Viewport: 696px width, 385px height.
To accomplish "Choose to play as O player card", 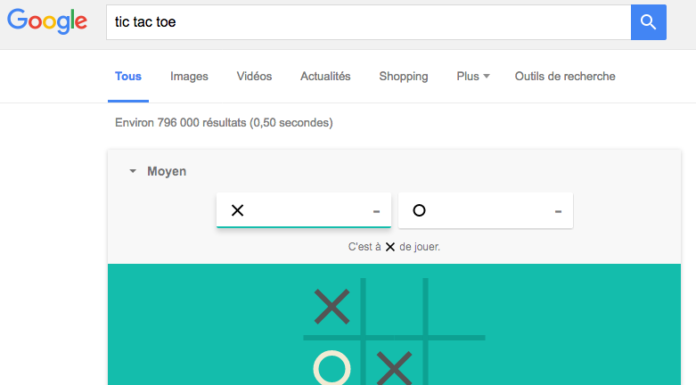I will click(x=486, y=210).
